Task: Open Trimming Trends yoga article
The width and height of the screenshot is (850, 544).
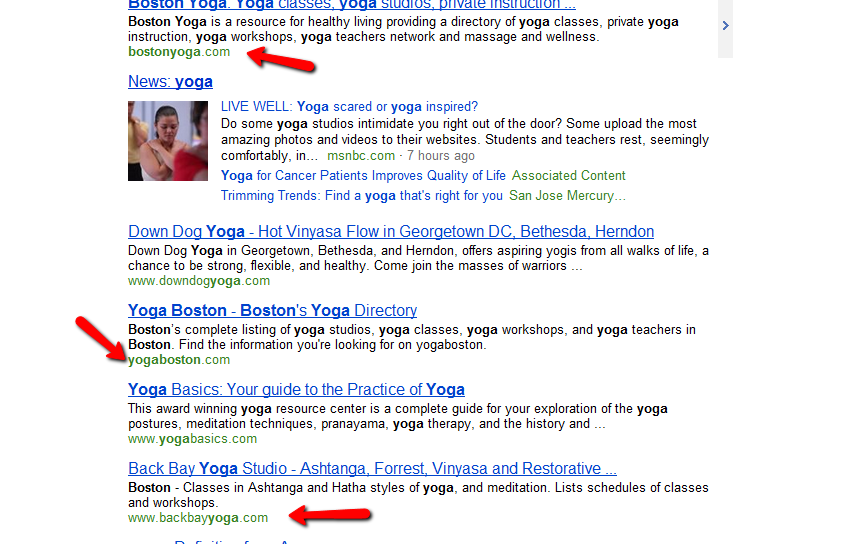Action: 362,196
